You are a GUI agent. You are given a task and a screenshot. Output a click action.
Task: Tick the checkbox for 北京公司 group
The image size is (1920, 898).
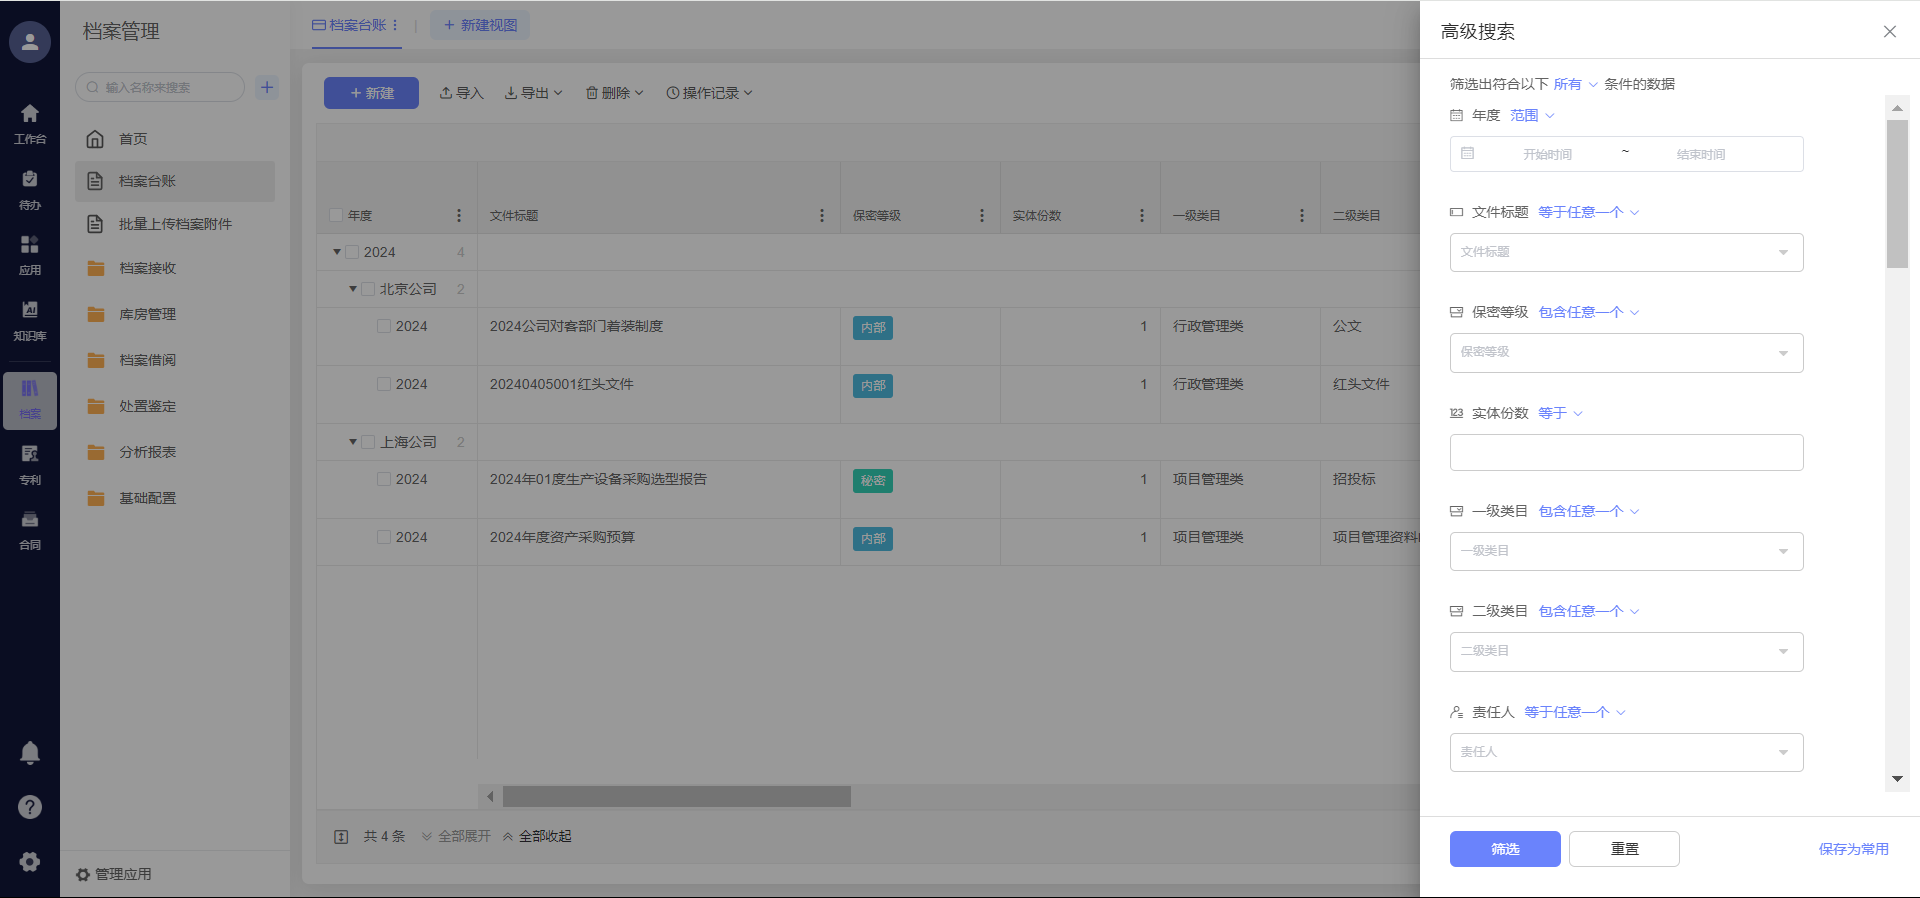coord(368,289)
